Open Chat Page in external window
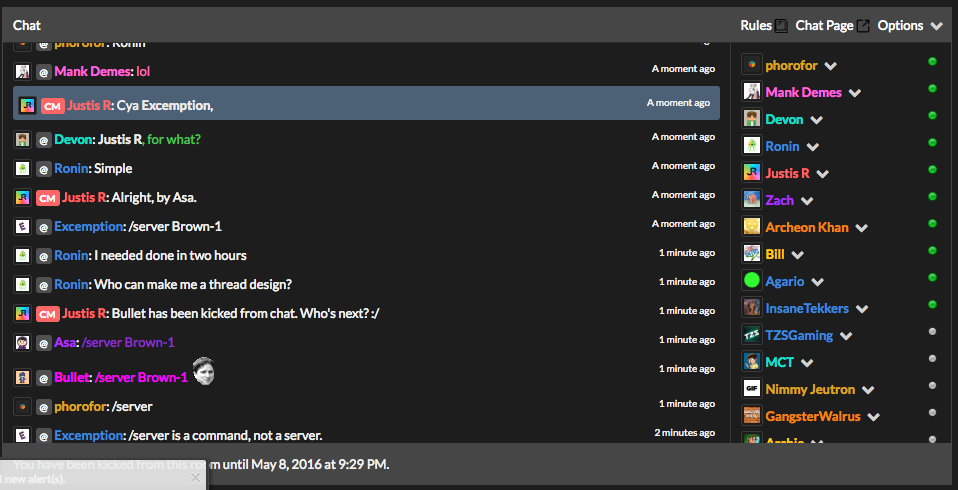This screenshot has width=958, height=490. click(x=863, y=26)
